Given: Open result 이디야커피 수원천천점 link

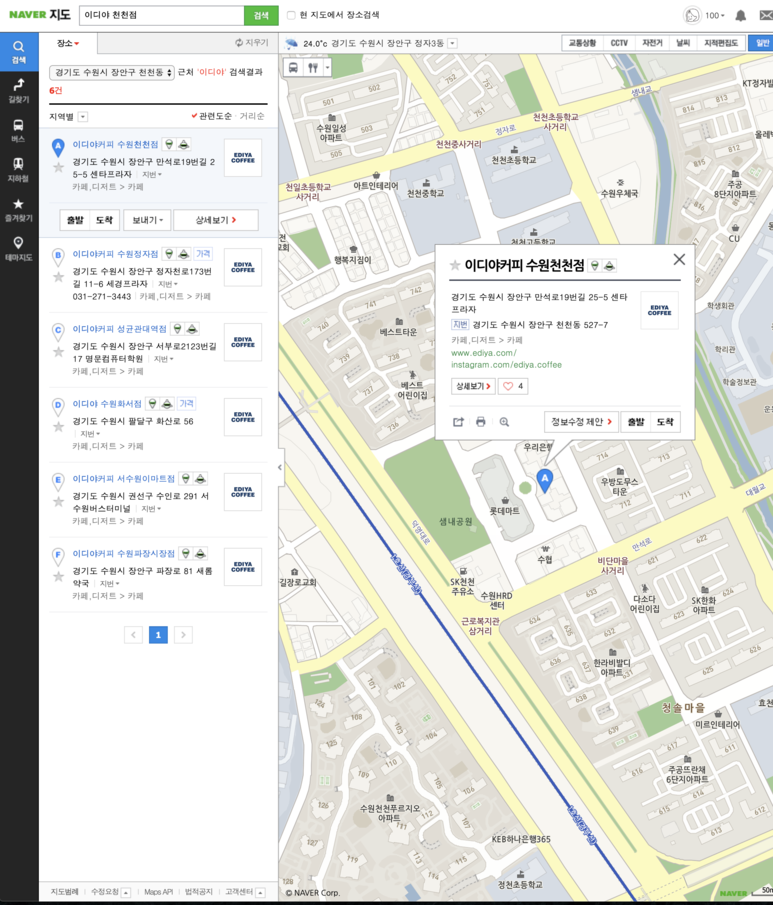Looking at the screenshot, I should (x=115, y=144).
